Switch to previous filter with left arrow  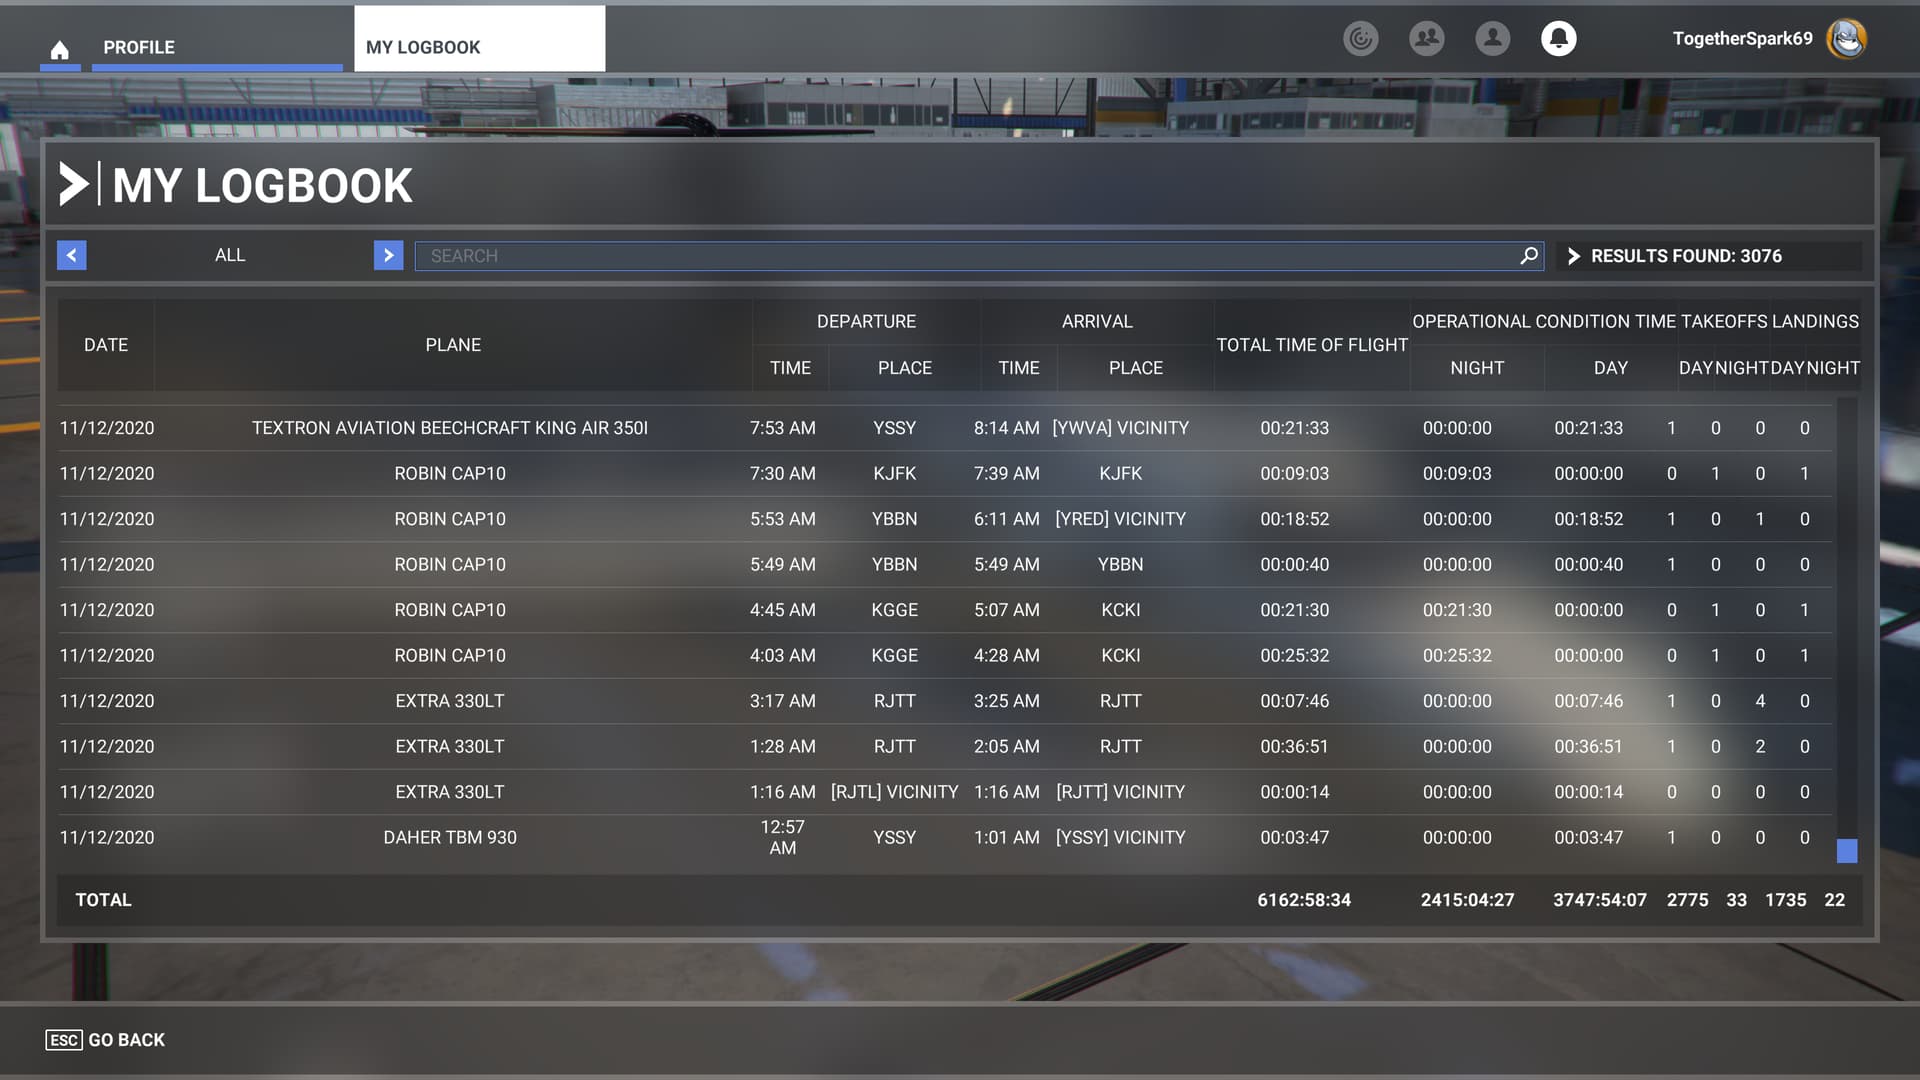click(x=72, y=255)
